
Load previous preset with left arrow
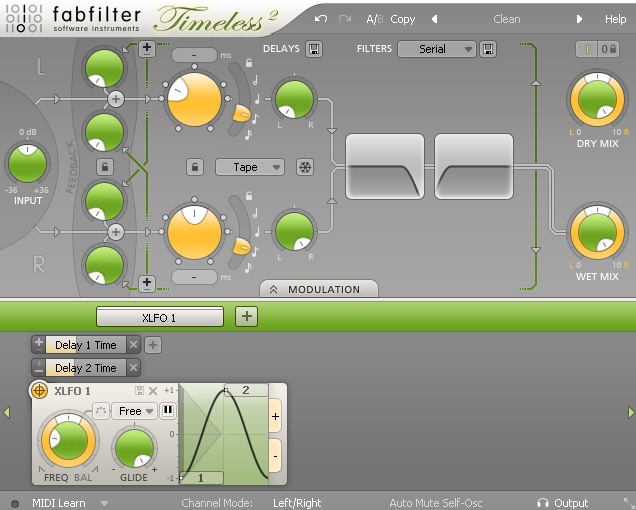click(x=434, y=19)
